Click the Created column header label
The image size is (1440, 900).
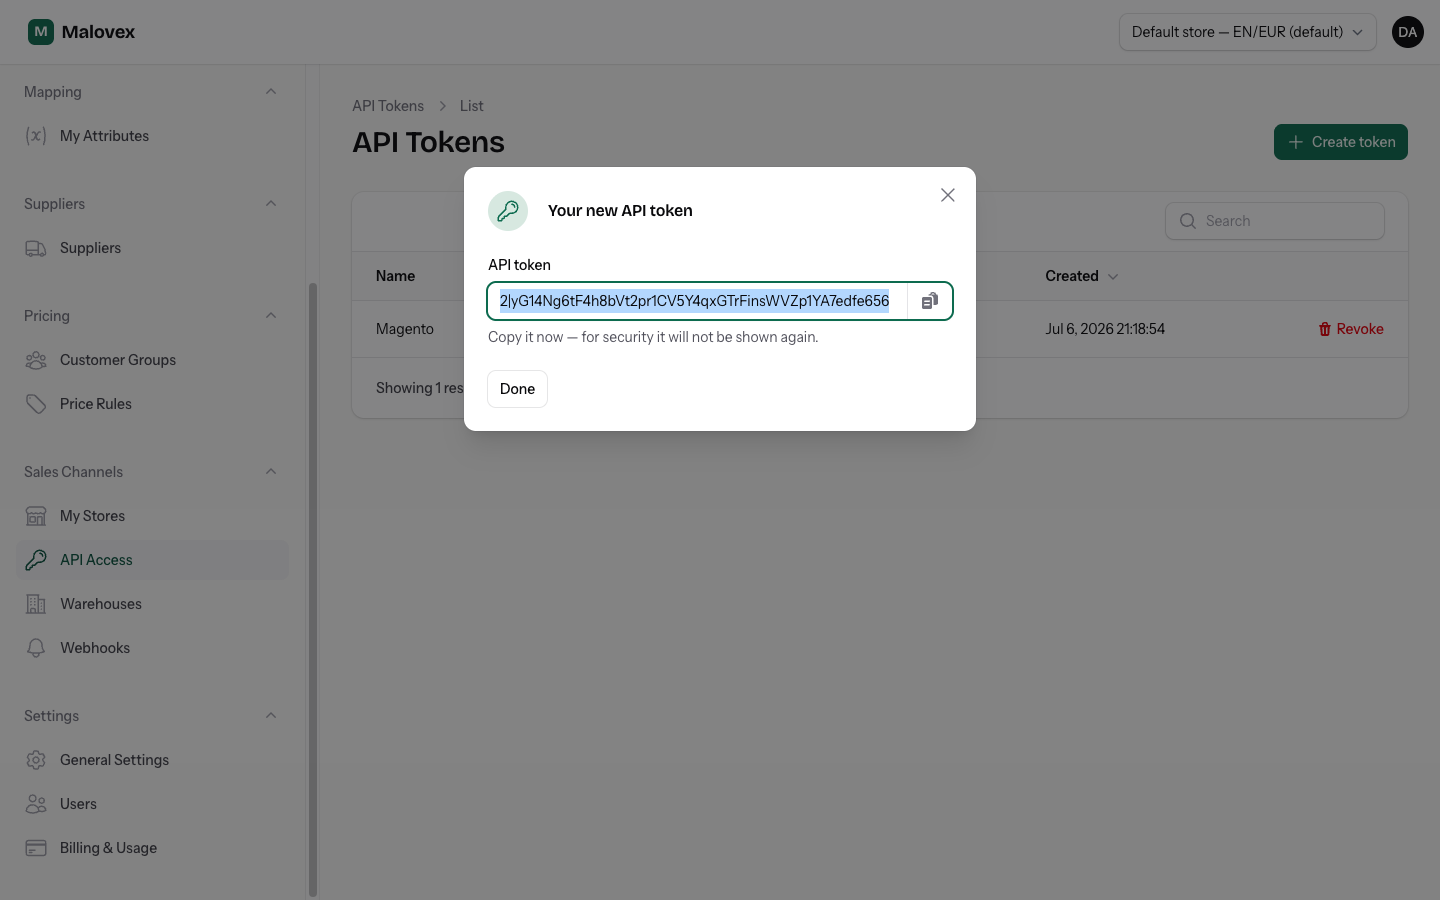pos(1072,276)
